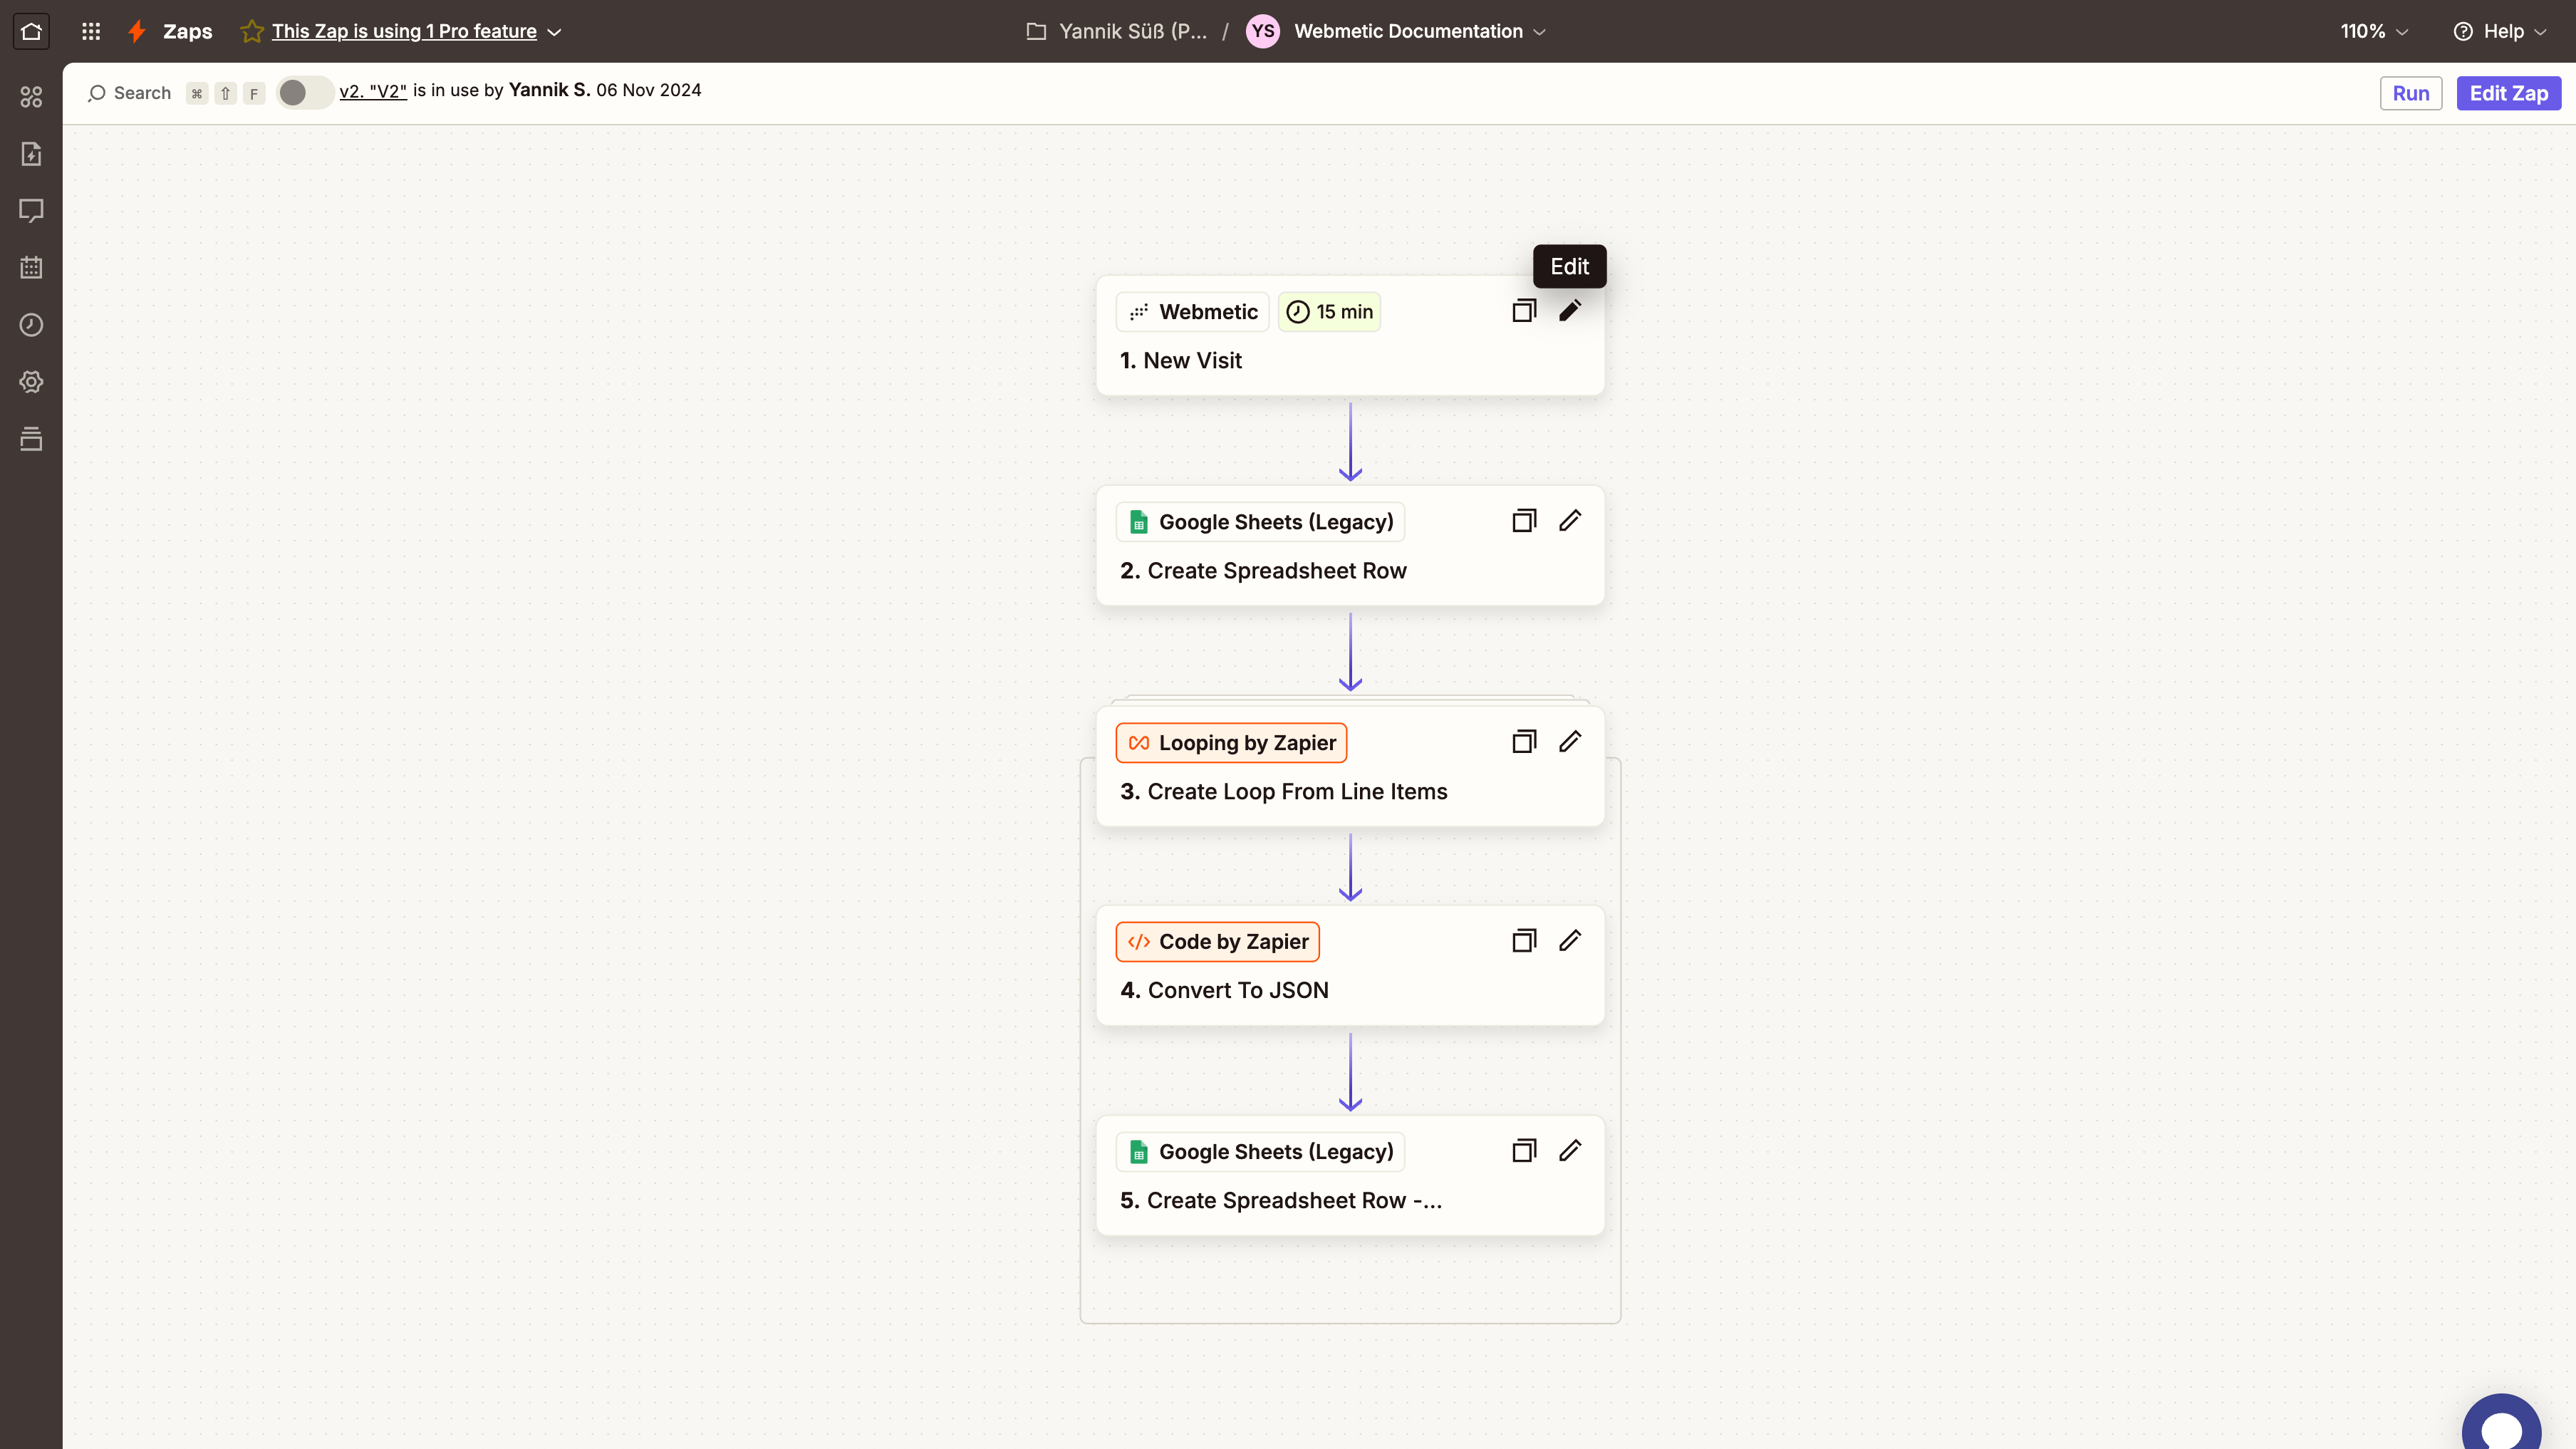
Task: Click the 15 min polling interval badge
Action: pos(1329,312)
